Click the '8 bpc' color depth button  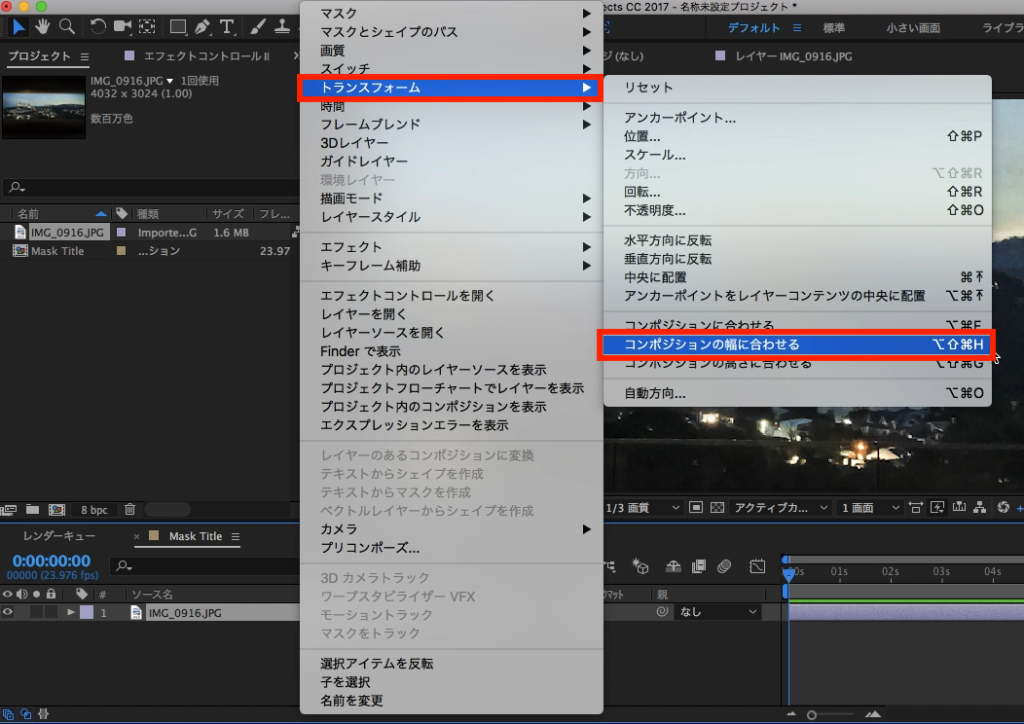click(x=94, y=510)
